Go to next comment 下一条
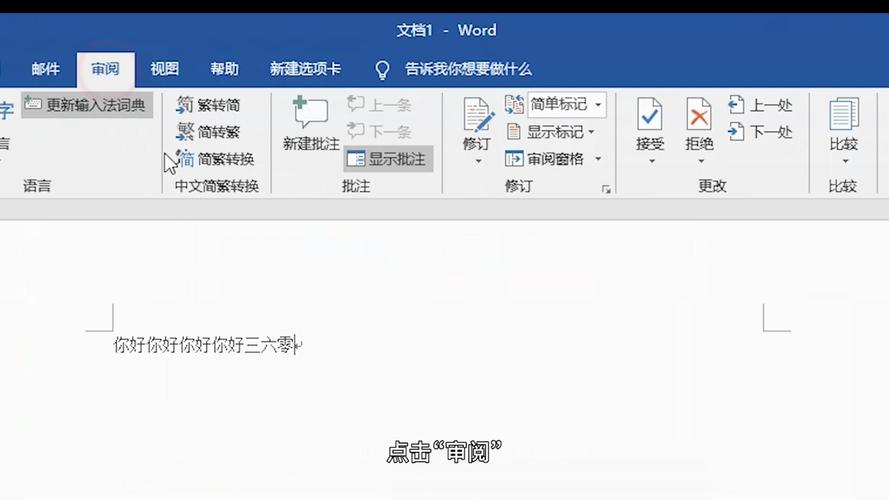Image resolution: width=889 pixels, height=500 pixels. (379, 132)
